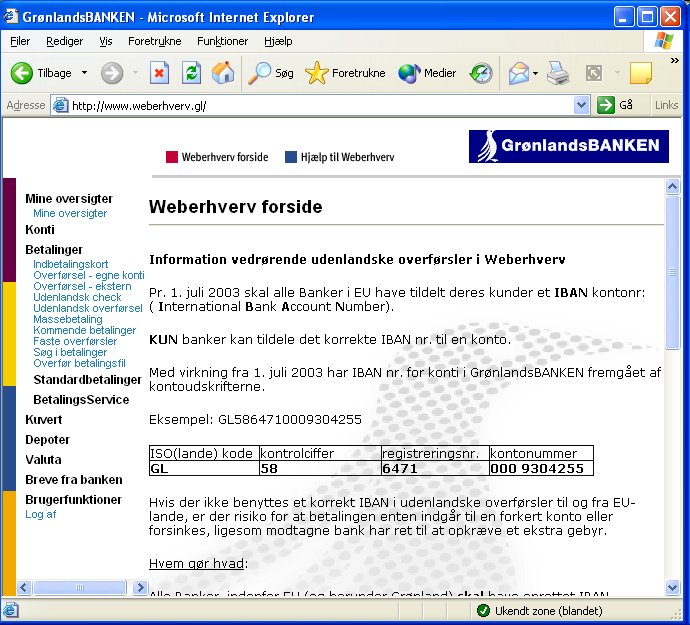Viewport: 690px width, 625px height.
Task: Click the Links toolbar label
Action: coord(666,105)
